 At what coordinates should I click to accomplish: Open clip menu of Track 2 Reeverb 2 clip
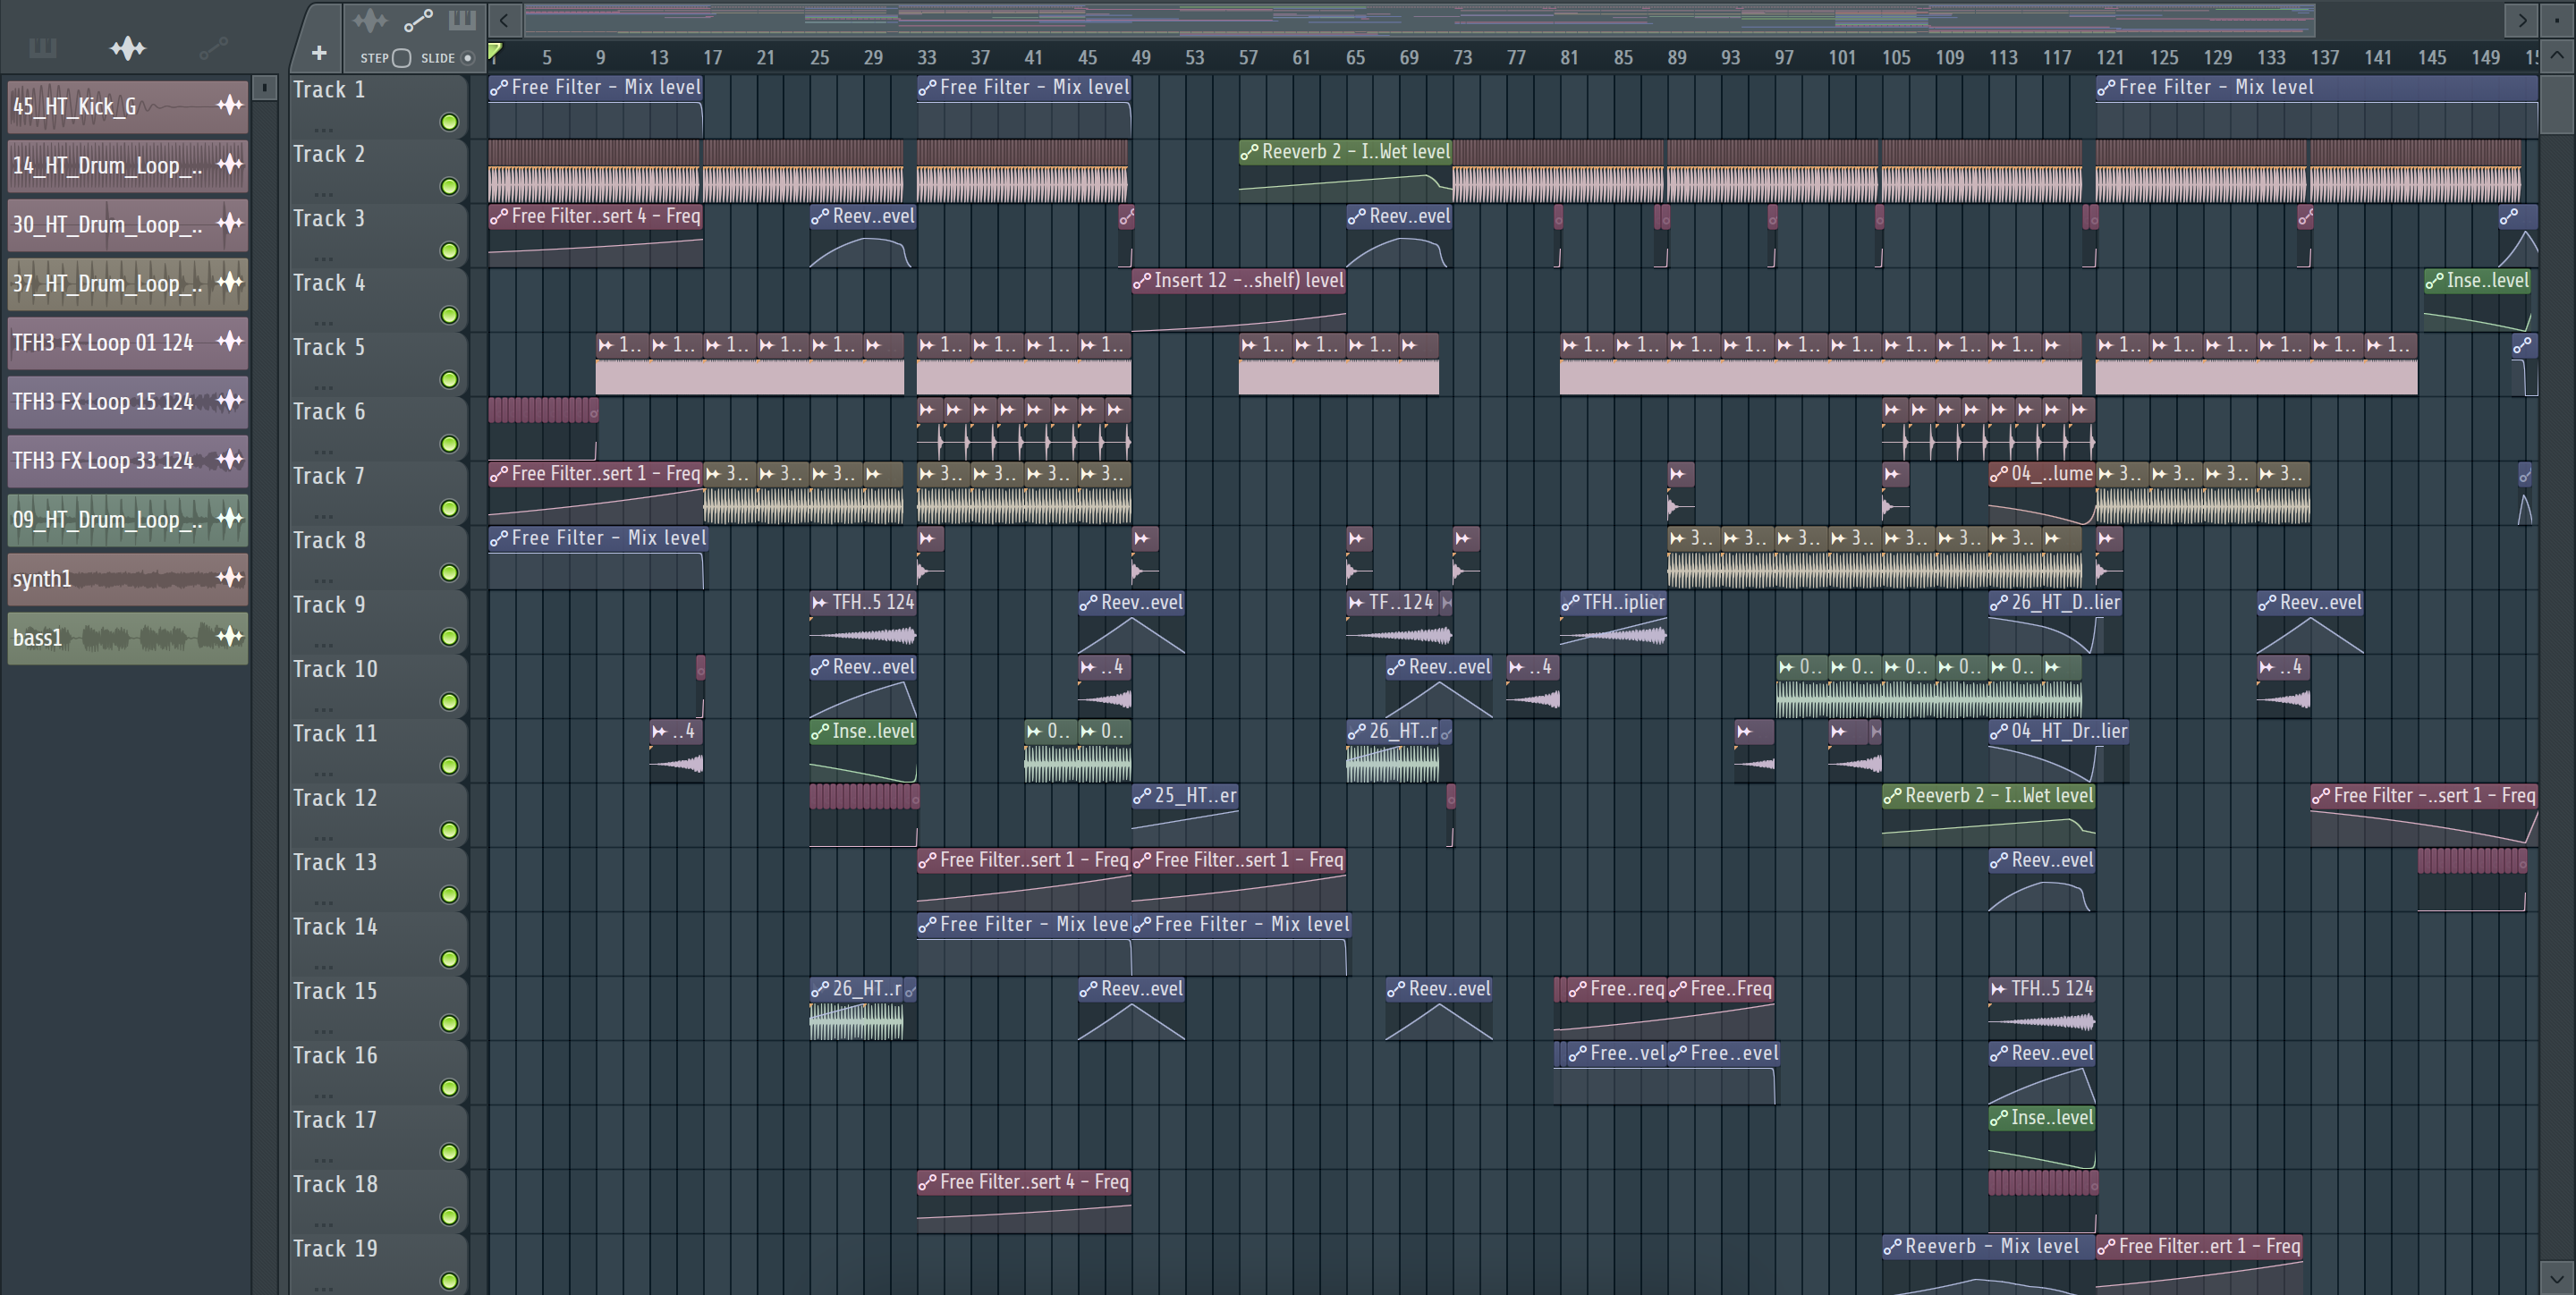(x=1249, y=151)
